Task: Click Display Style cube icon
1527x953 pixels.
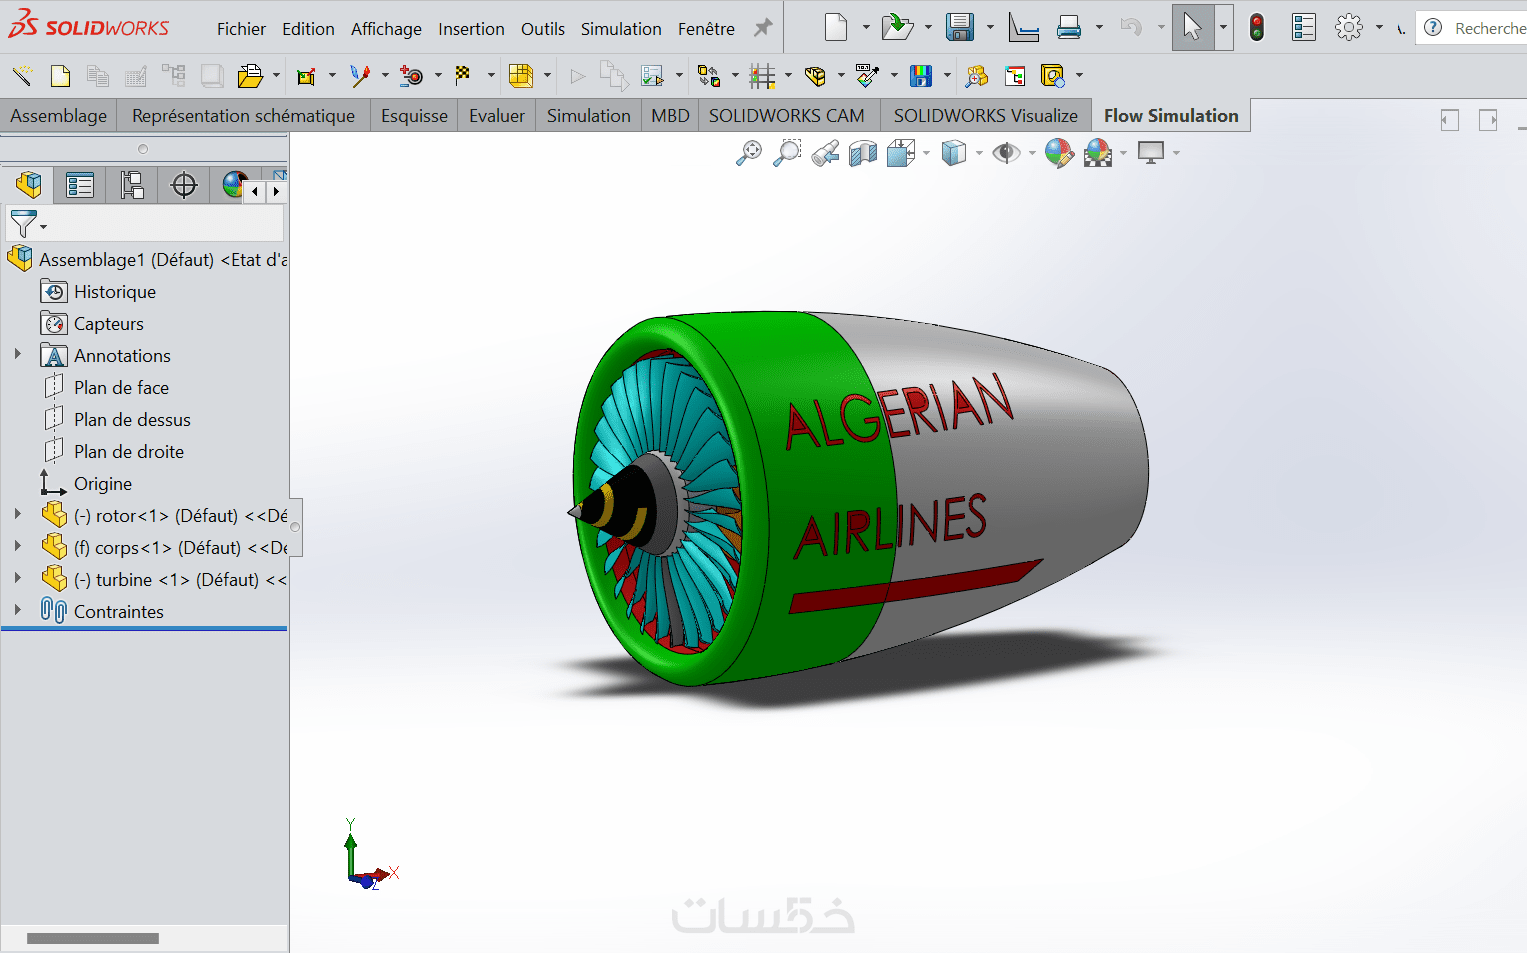Action: coord(954,153)
